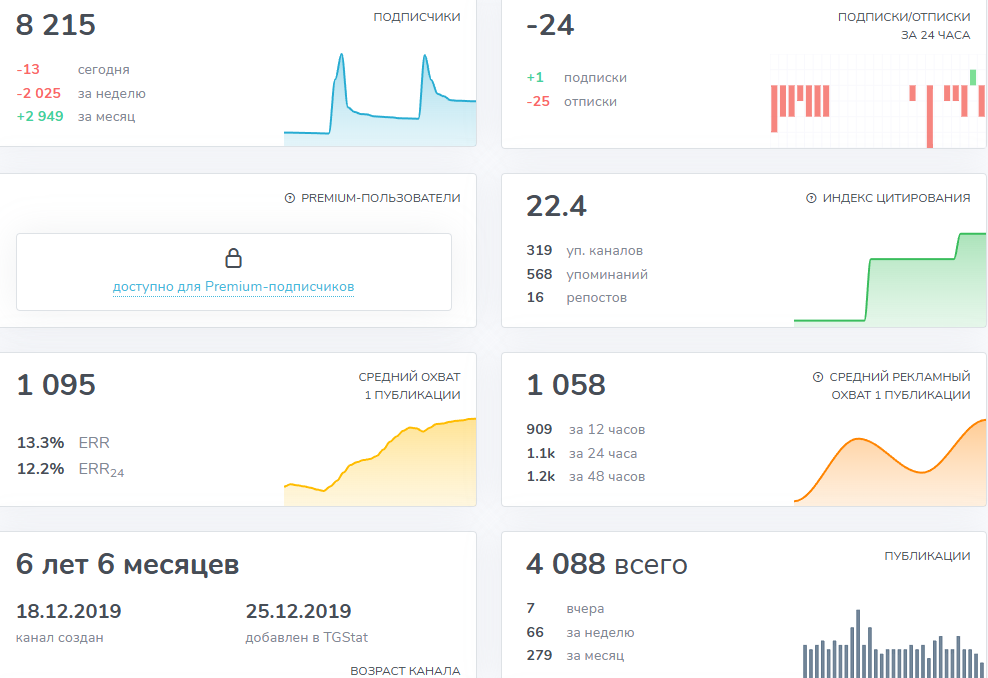The image size is (988, 678).
Task: Click the red unsubscribes bar chart
Action: 878,101
